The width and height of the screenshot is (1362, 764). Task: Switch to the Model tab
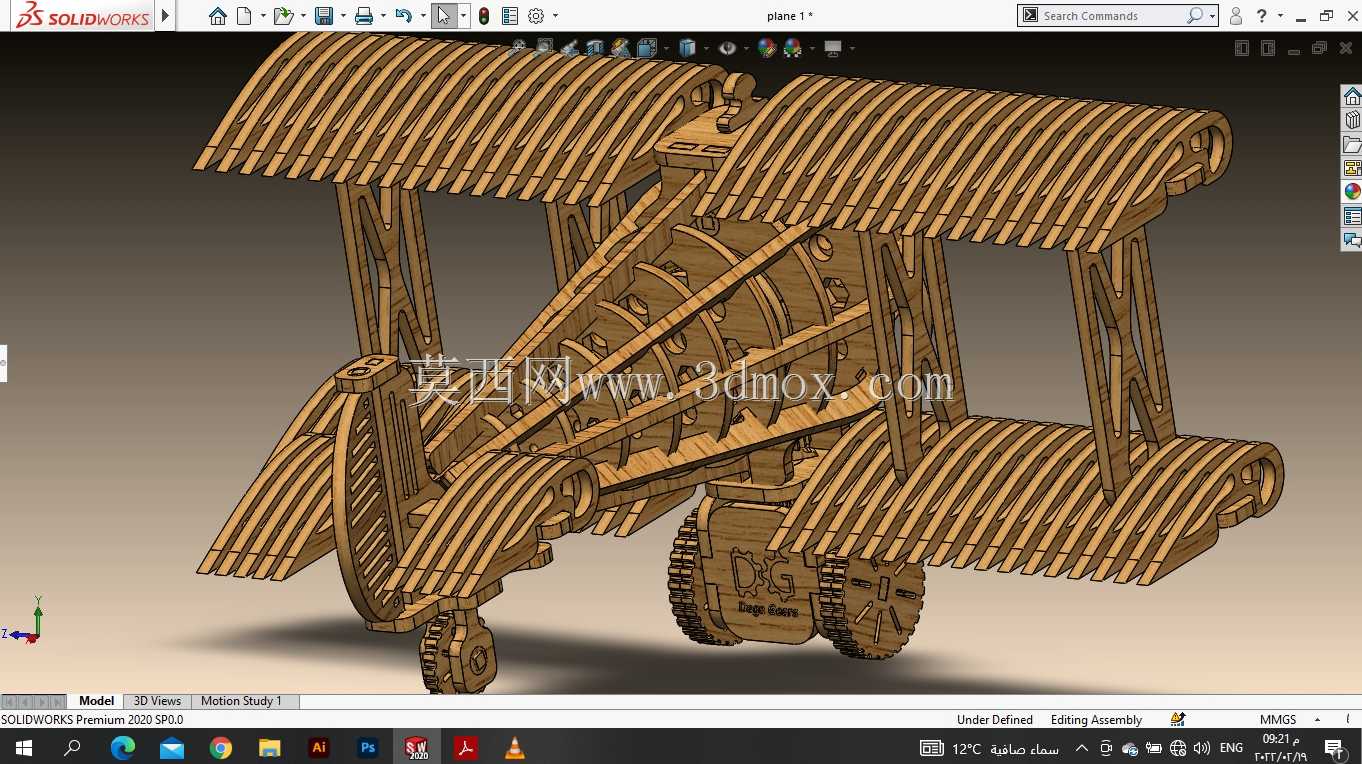(x=97, y=701)
